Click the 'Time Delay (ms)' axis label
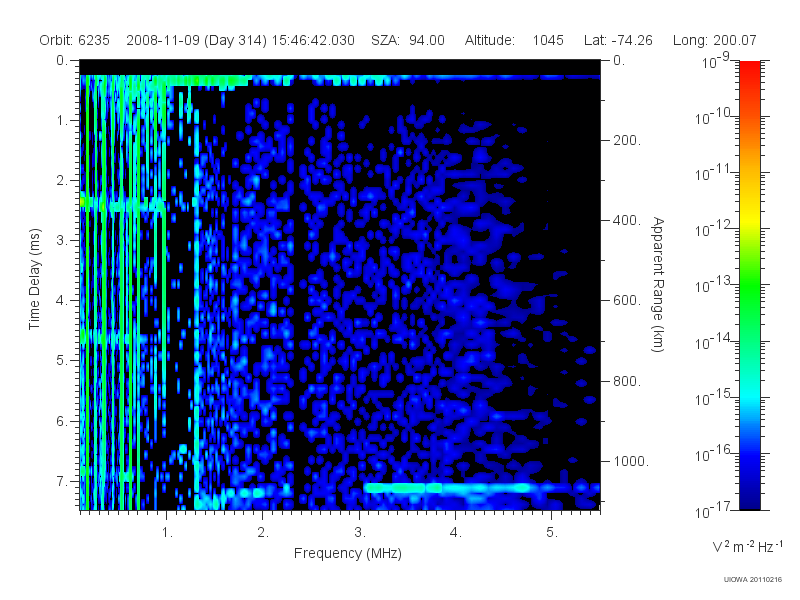 tap(34, 279)
